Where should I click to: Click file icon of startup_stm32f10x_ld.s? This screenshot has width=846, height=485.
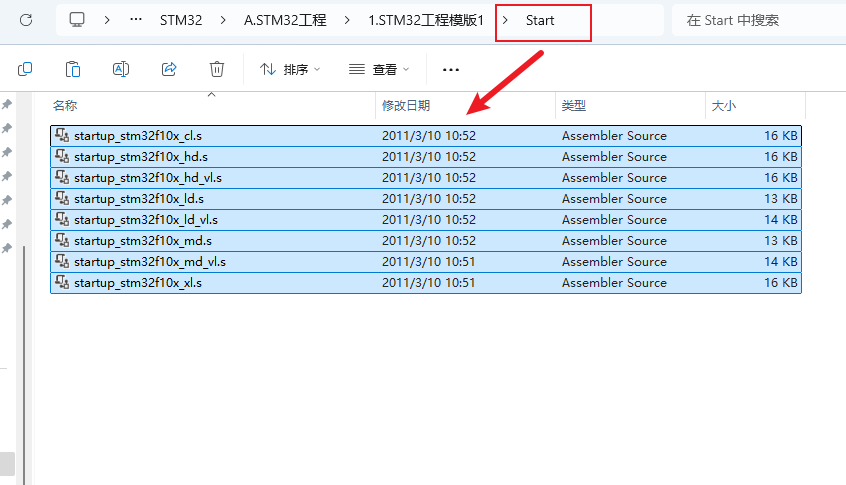(x=62, y=198)
